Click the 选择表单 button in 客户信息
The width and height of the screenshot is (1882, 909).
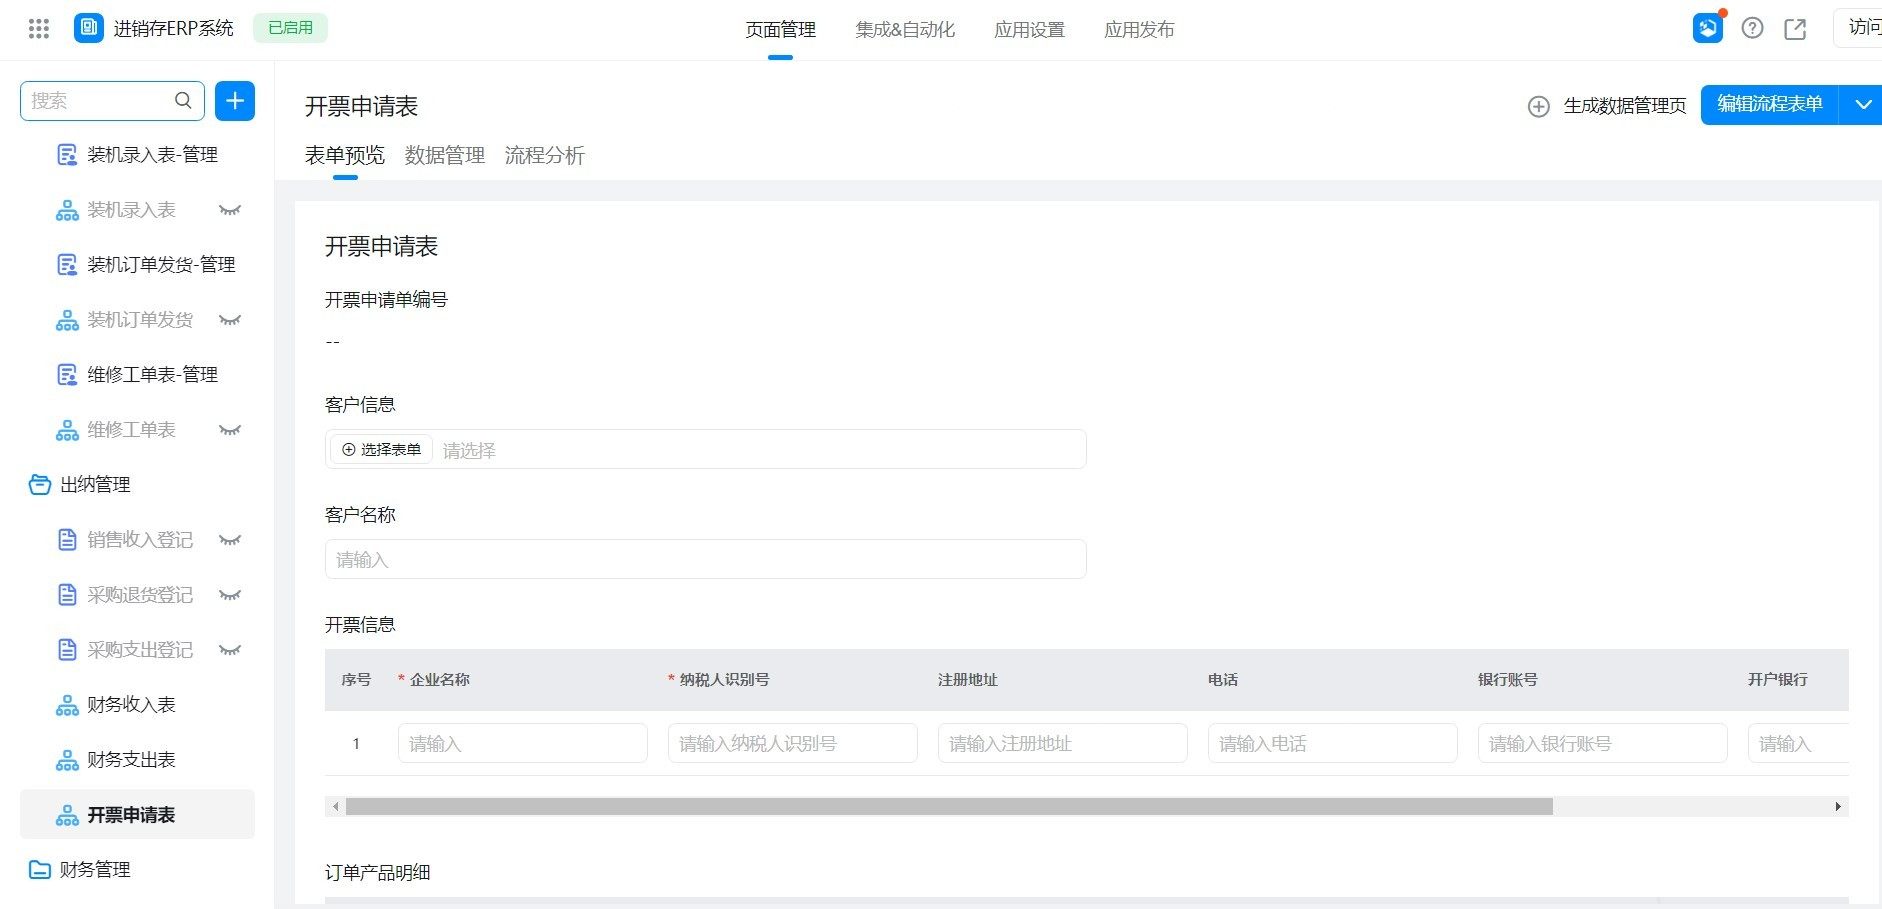[382, 450]
